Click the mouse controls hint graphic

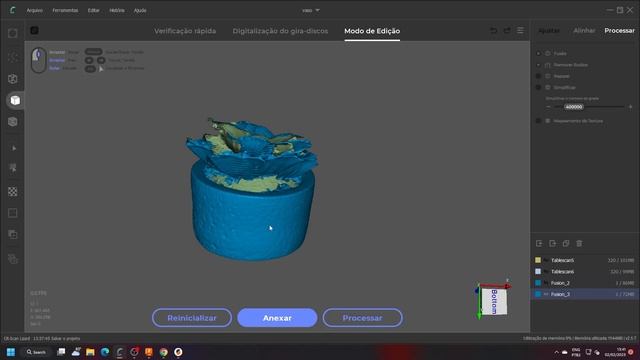[38, 60]
